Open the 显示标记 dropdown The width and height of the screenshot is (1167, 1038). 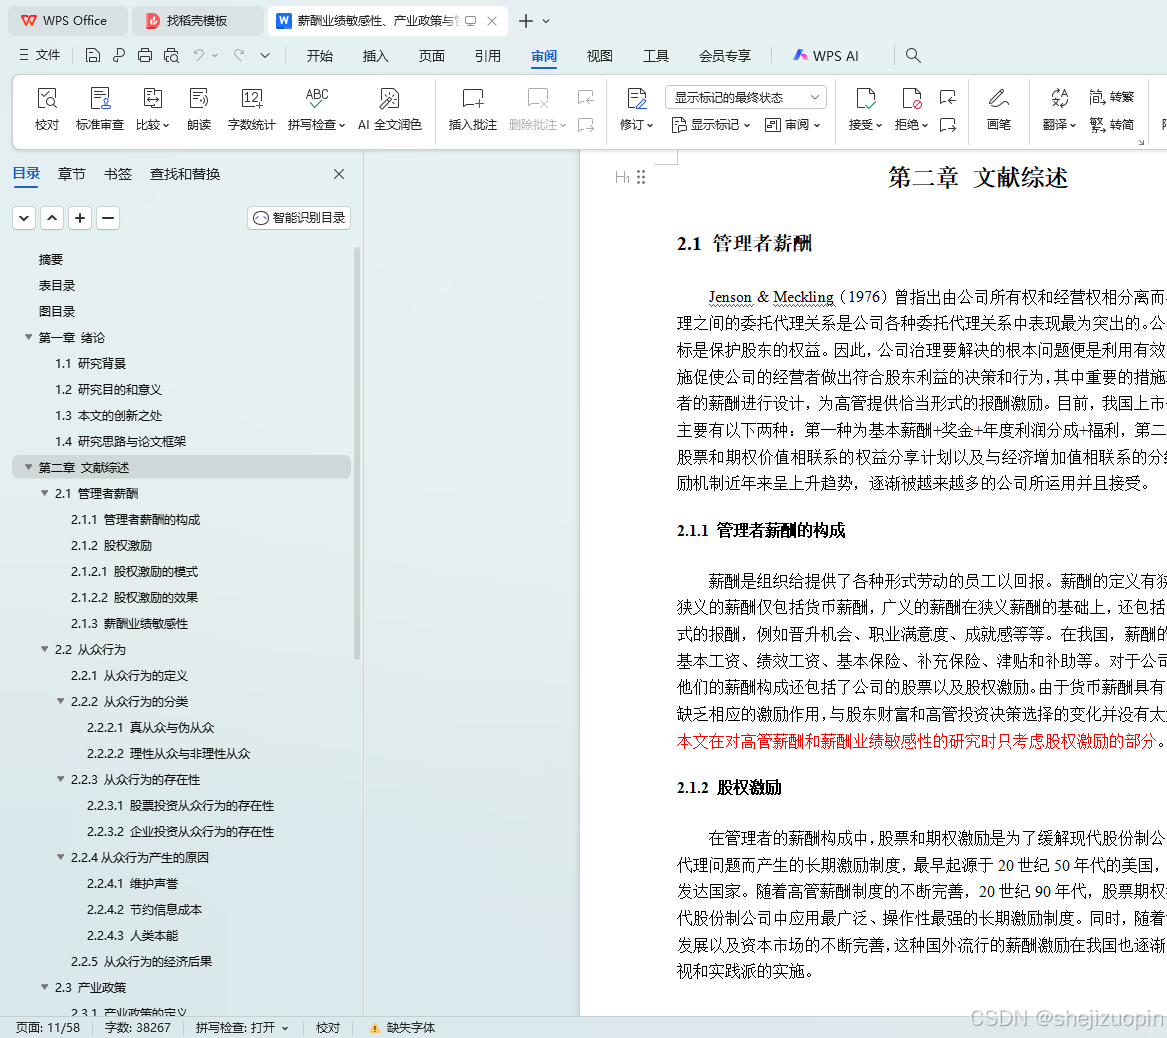tap(711, 125)
